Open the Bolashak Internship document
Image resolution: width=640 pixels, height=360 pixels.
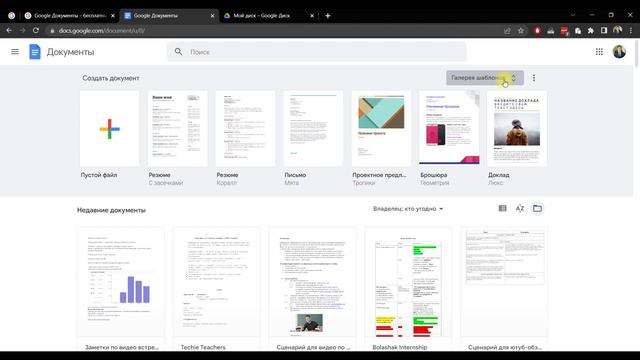click(x=408, y=289)
